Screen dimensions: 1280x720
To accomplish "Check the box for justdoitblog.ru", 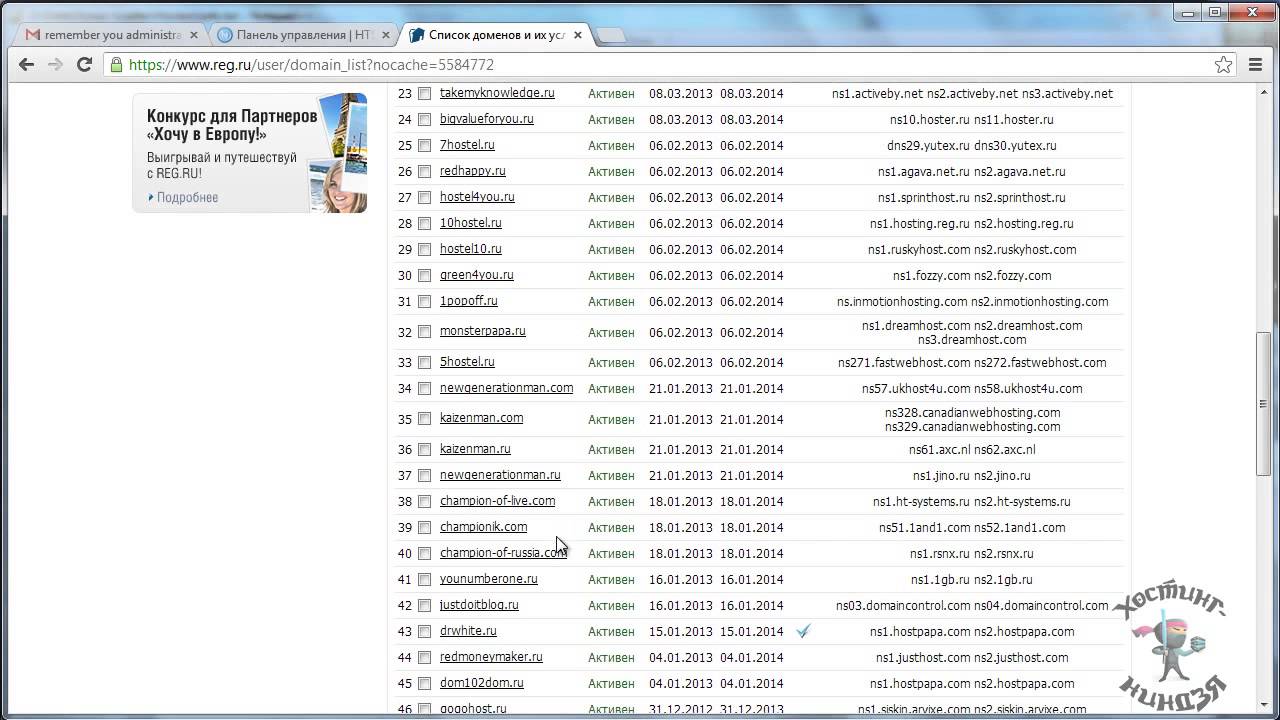I will pyautogui.click(x=424, y=605).
